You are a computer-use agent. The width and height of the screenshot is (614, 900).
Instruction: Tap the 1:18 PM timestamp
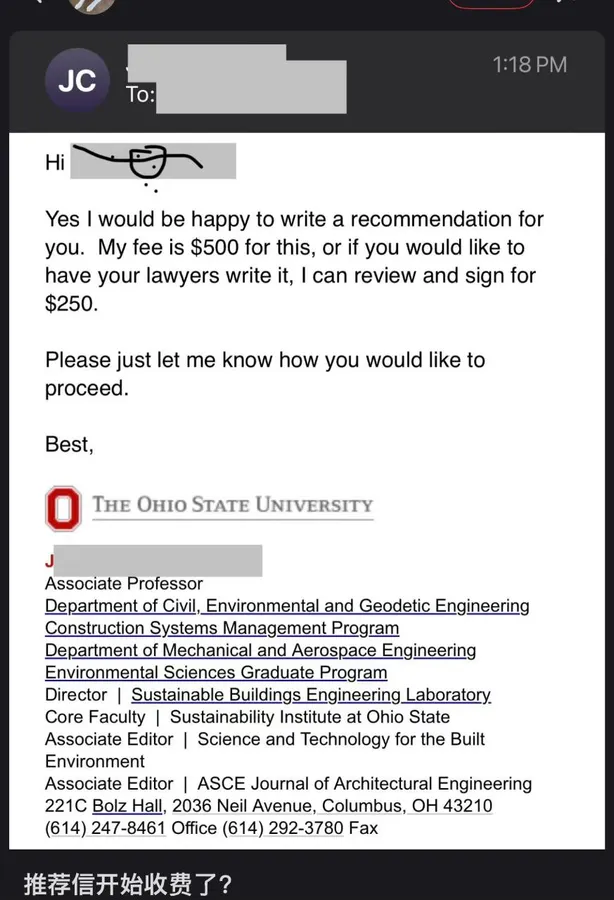[x=530, y=65]
